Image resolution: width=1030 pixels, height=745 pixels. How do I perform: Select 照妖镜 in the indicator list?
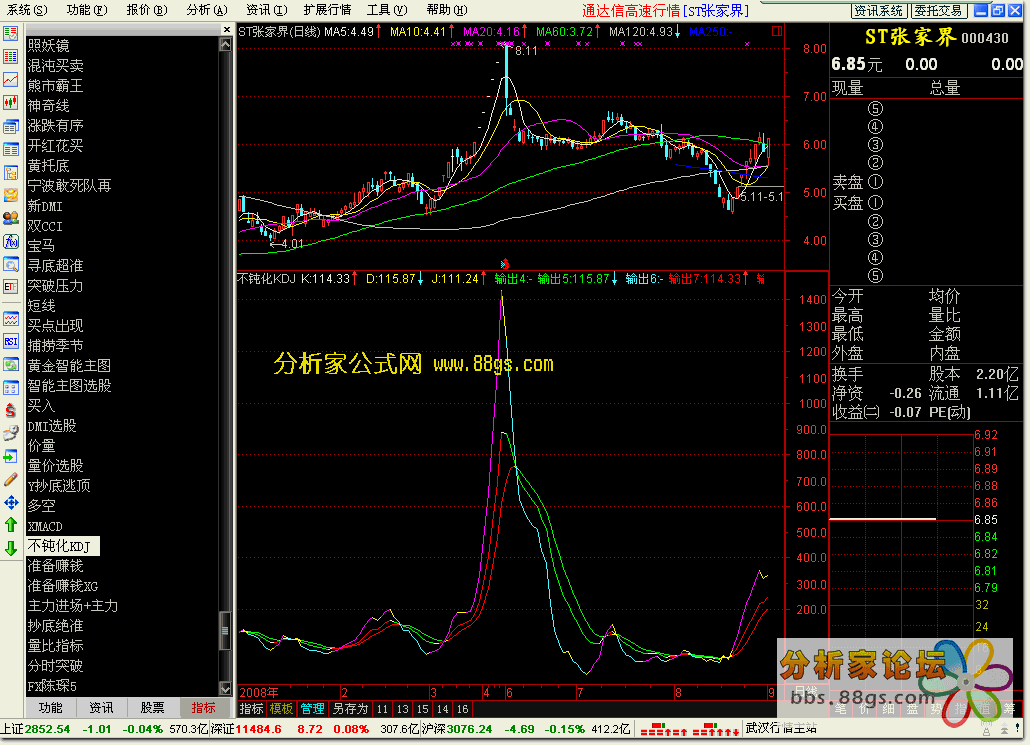click(49, 45)
